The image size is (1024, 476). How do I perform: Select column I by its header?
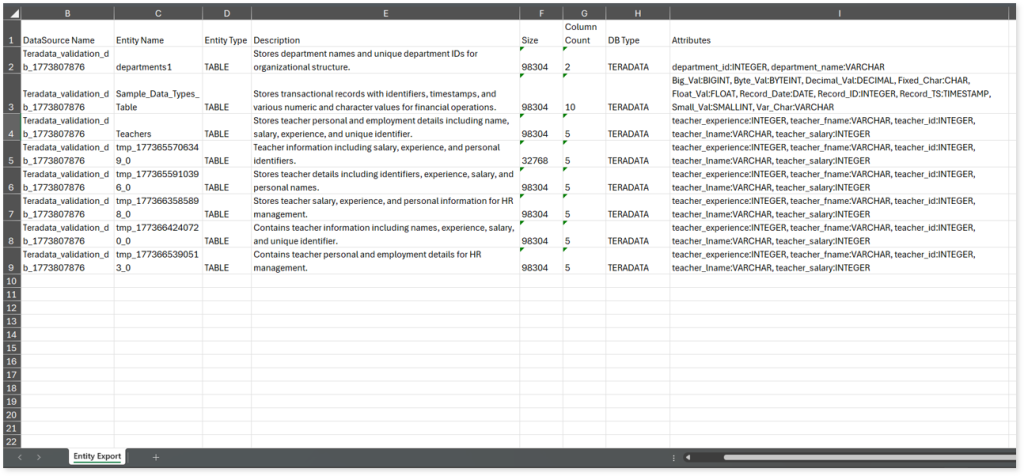tap(840, 13)
